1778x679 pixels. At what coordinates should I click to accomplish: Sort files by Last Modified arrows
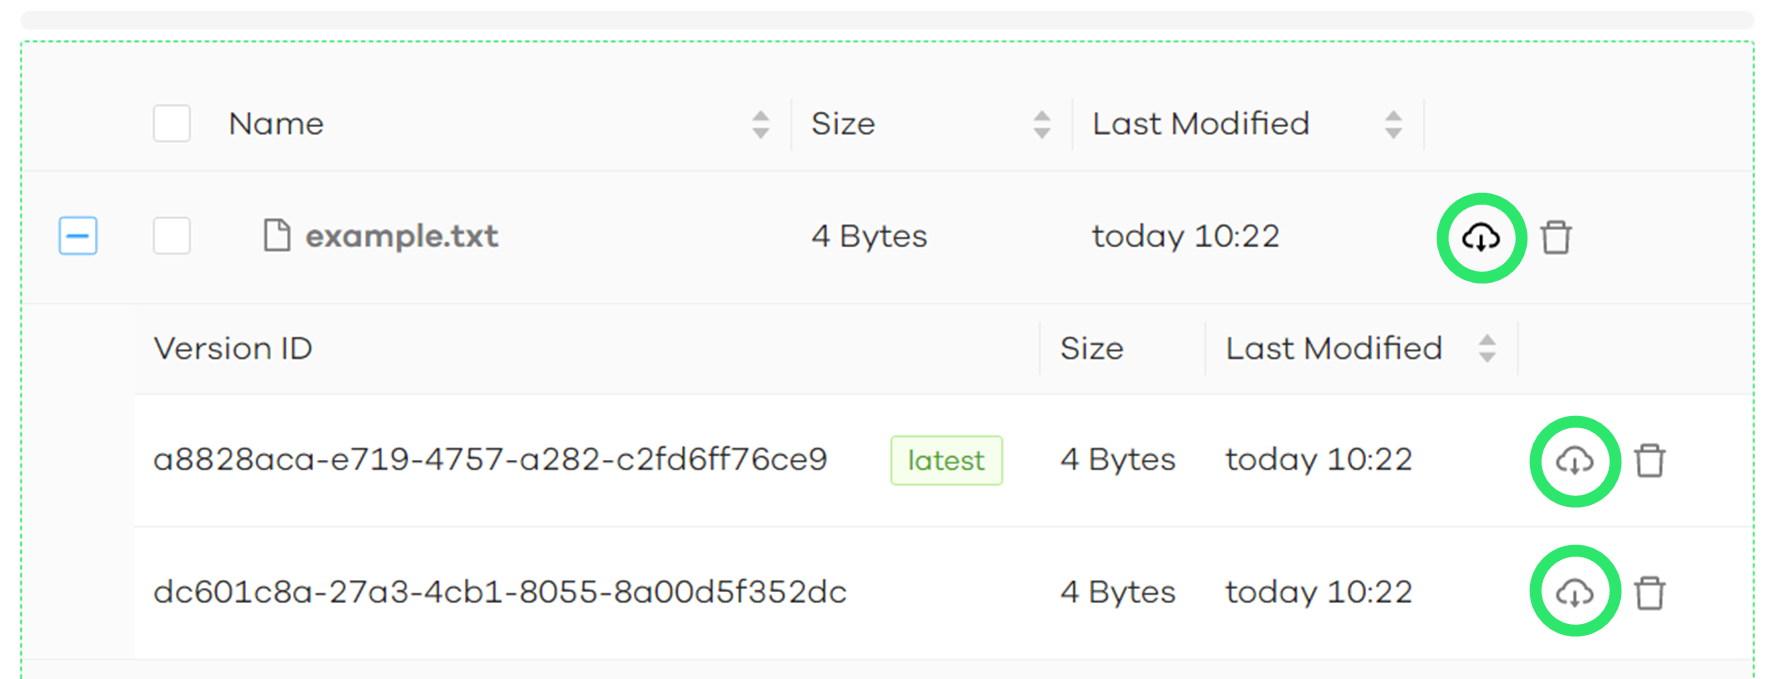coord(1393,124)
